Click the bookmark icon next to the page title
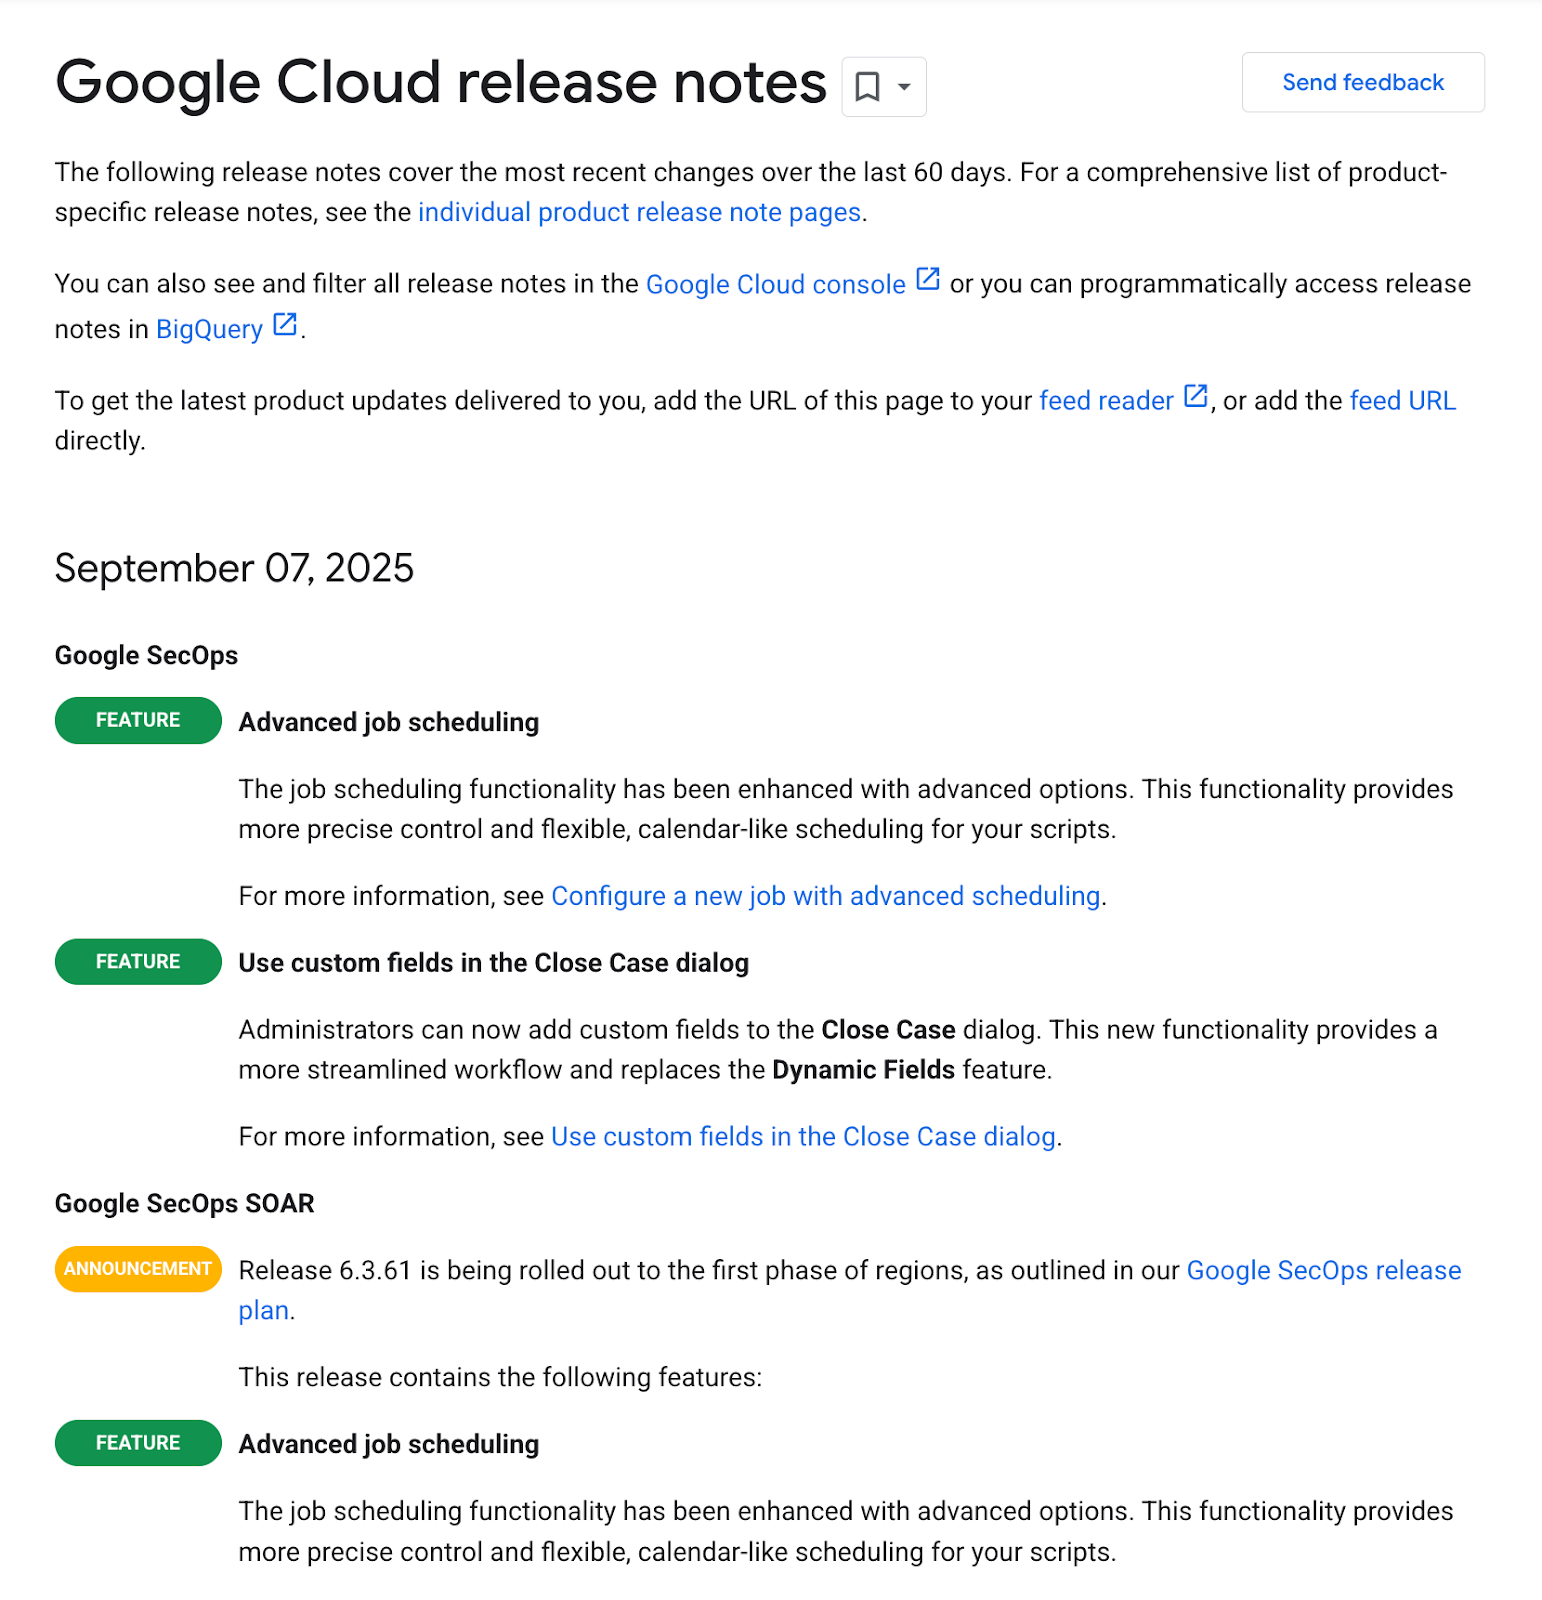The height and width of the screenshot is (1600, 1542). pyautogui.click(x=869, y=86)
